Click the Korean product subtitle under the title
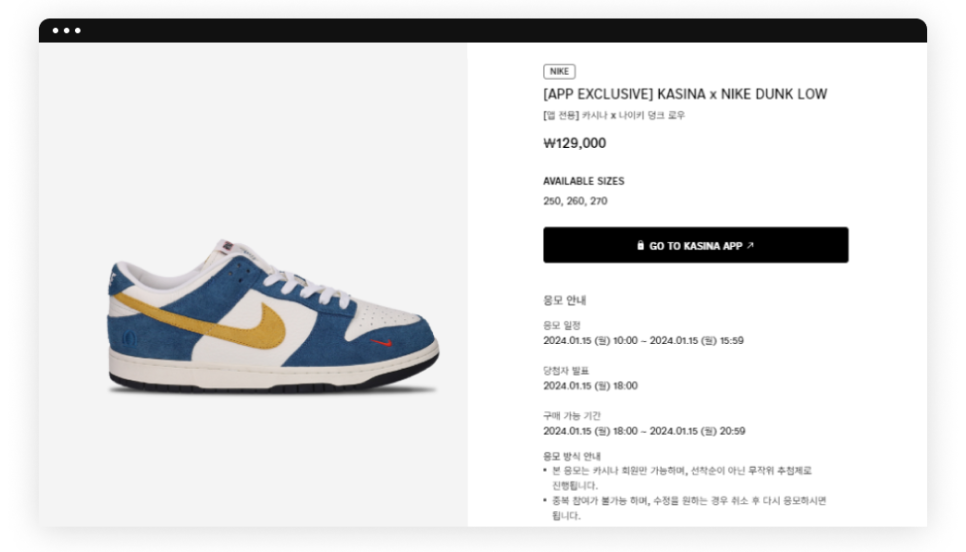Image resolution: width=966 pixels, height=552 pixels. [x=614, y=115]
